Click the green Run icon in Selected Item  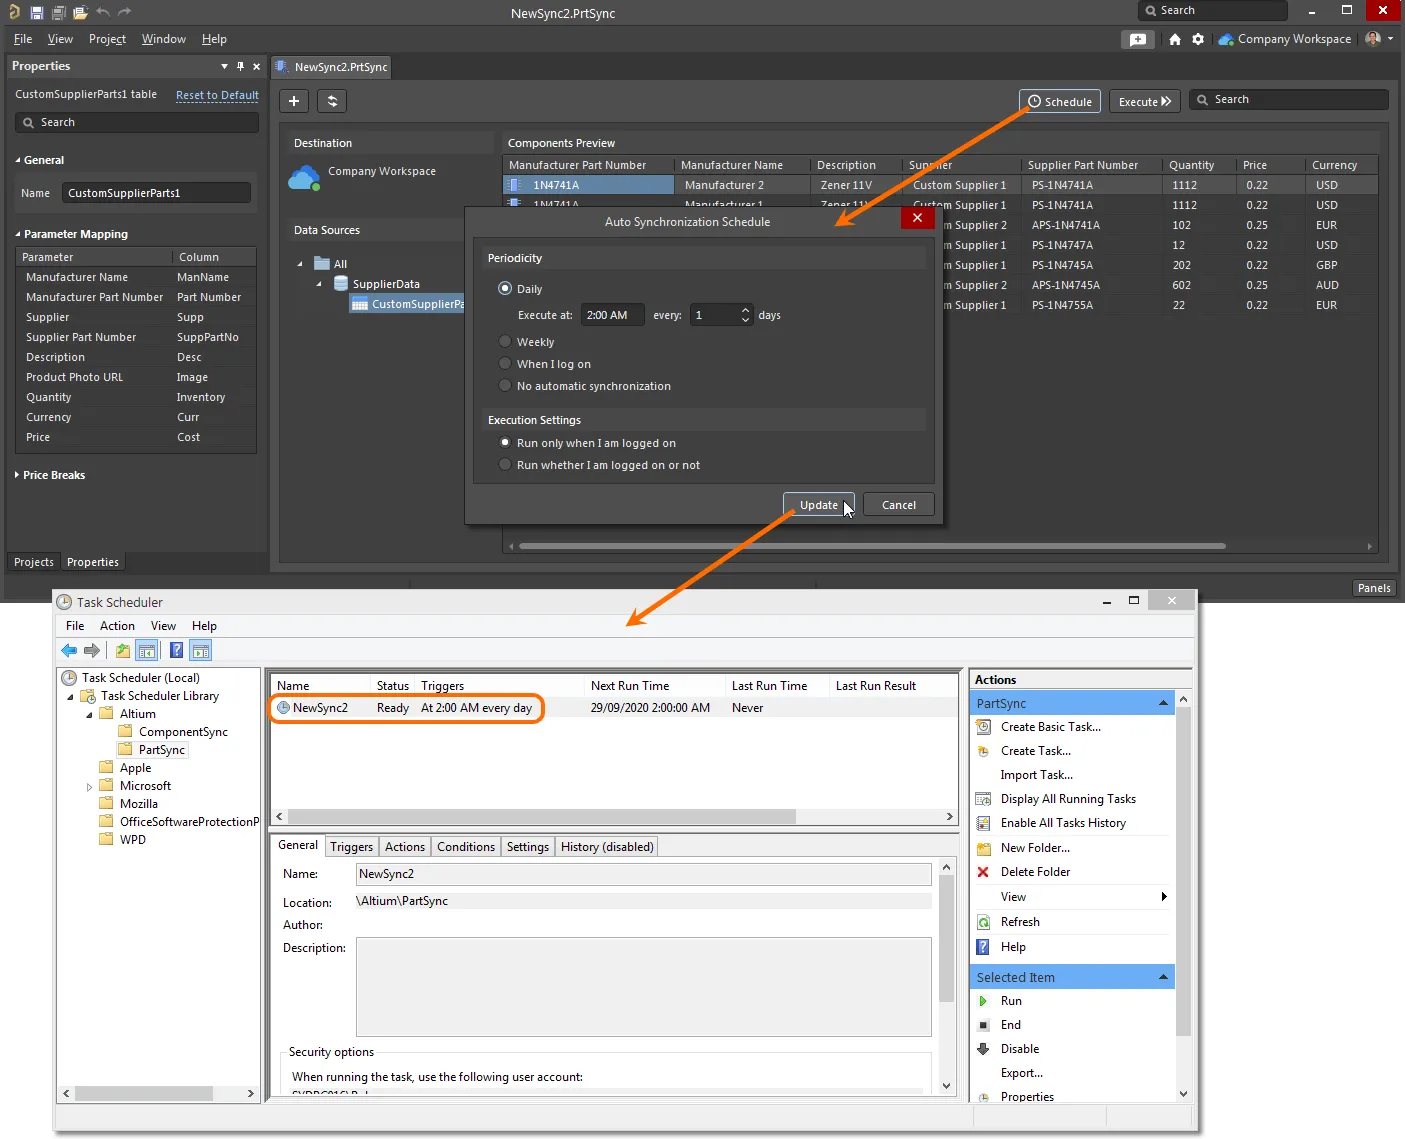983,1001
